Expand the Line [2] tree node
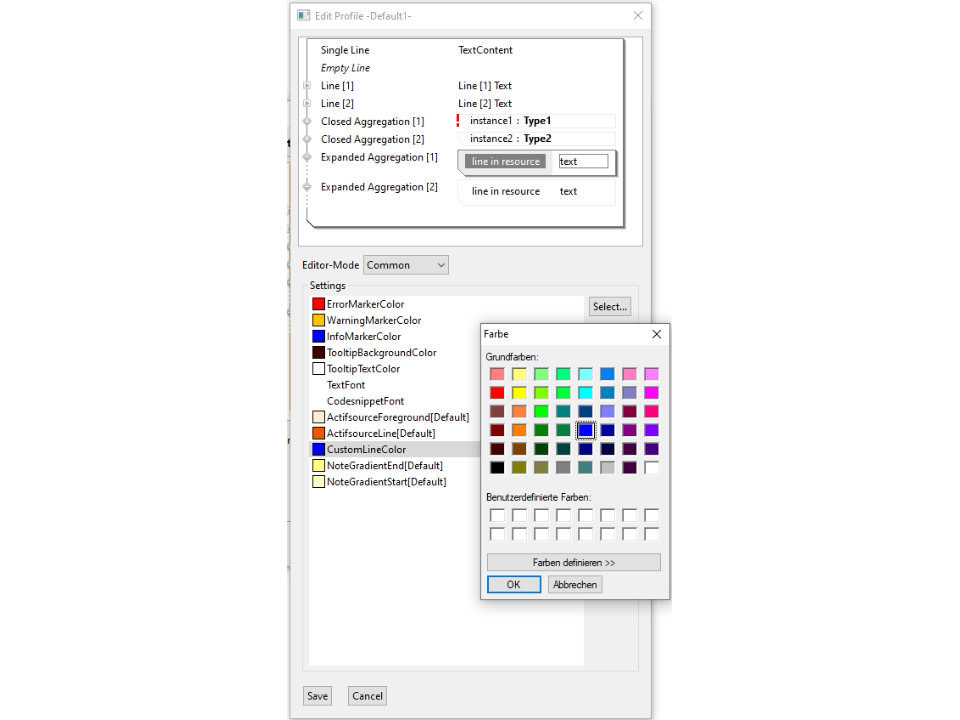 pos(307,103)
